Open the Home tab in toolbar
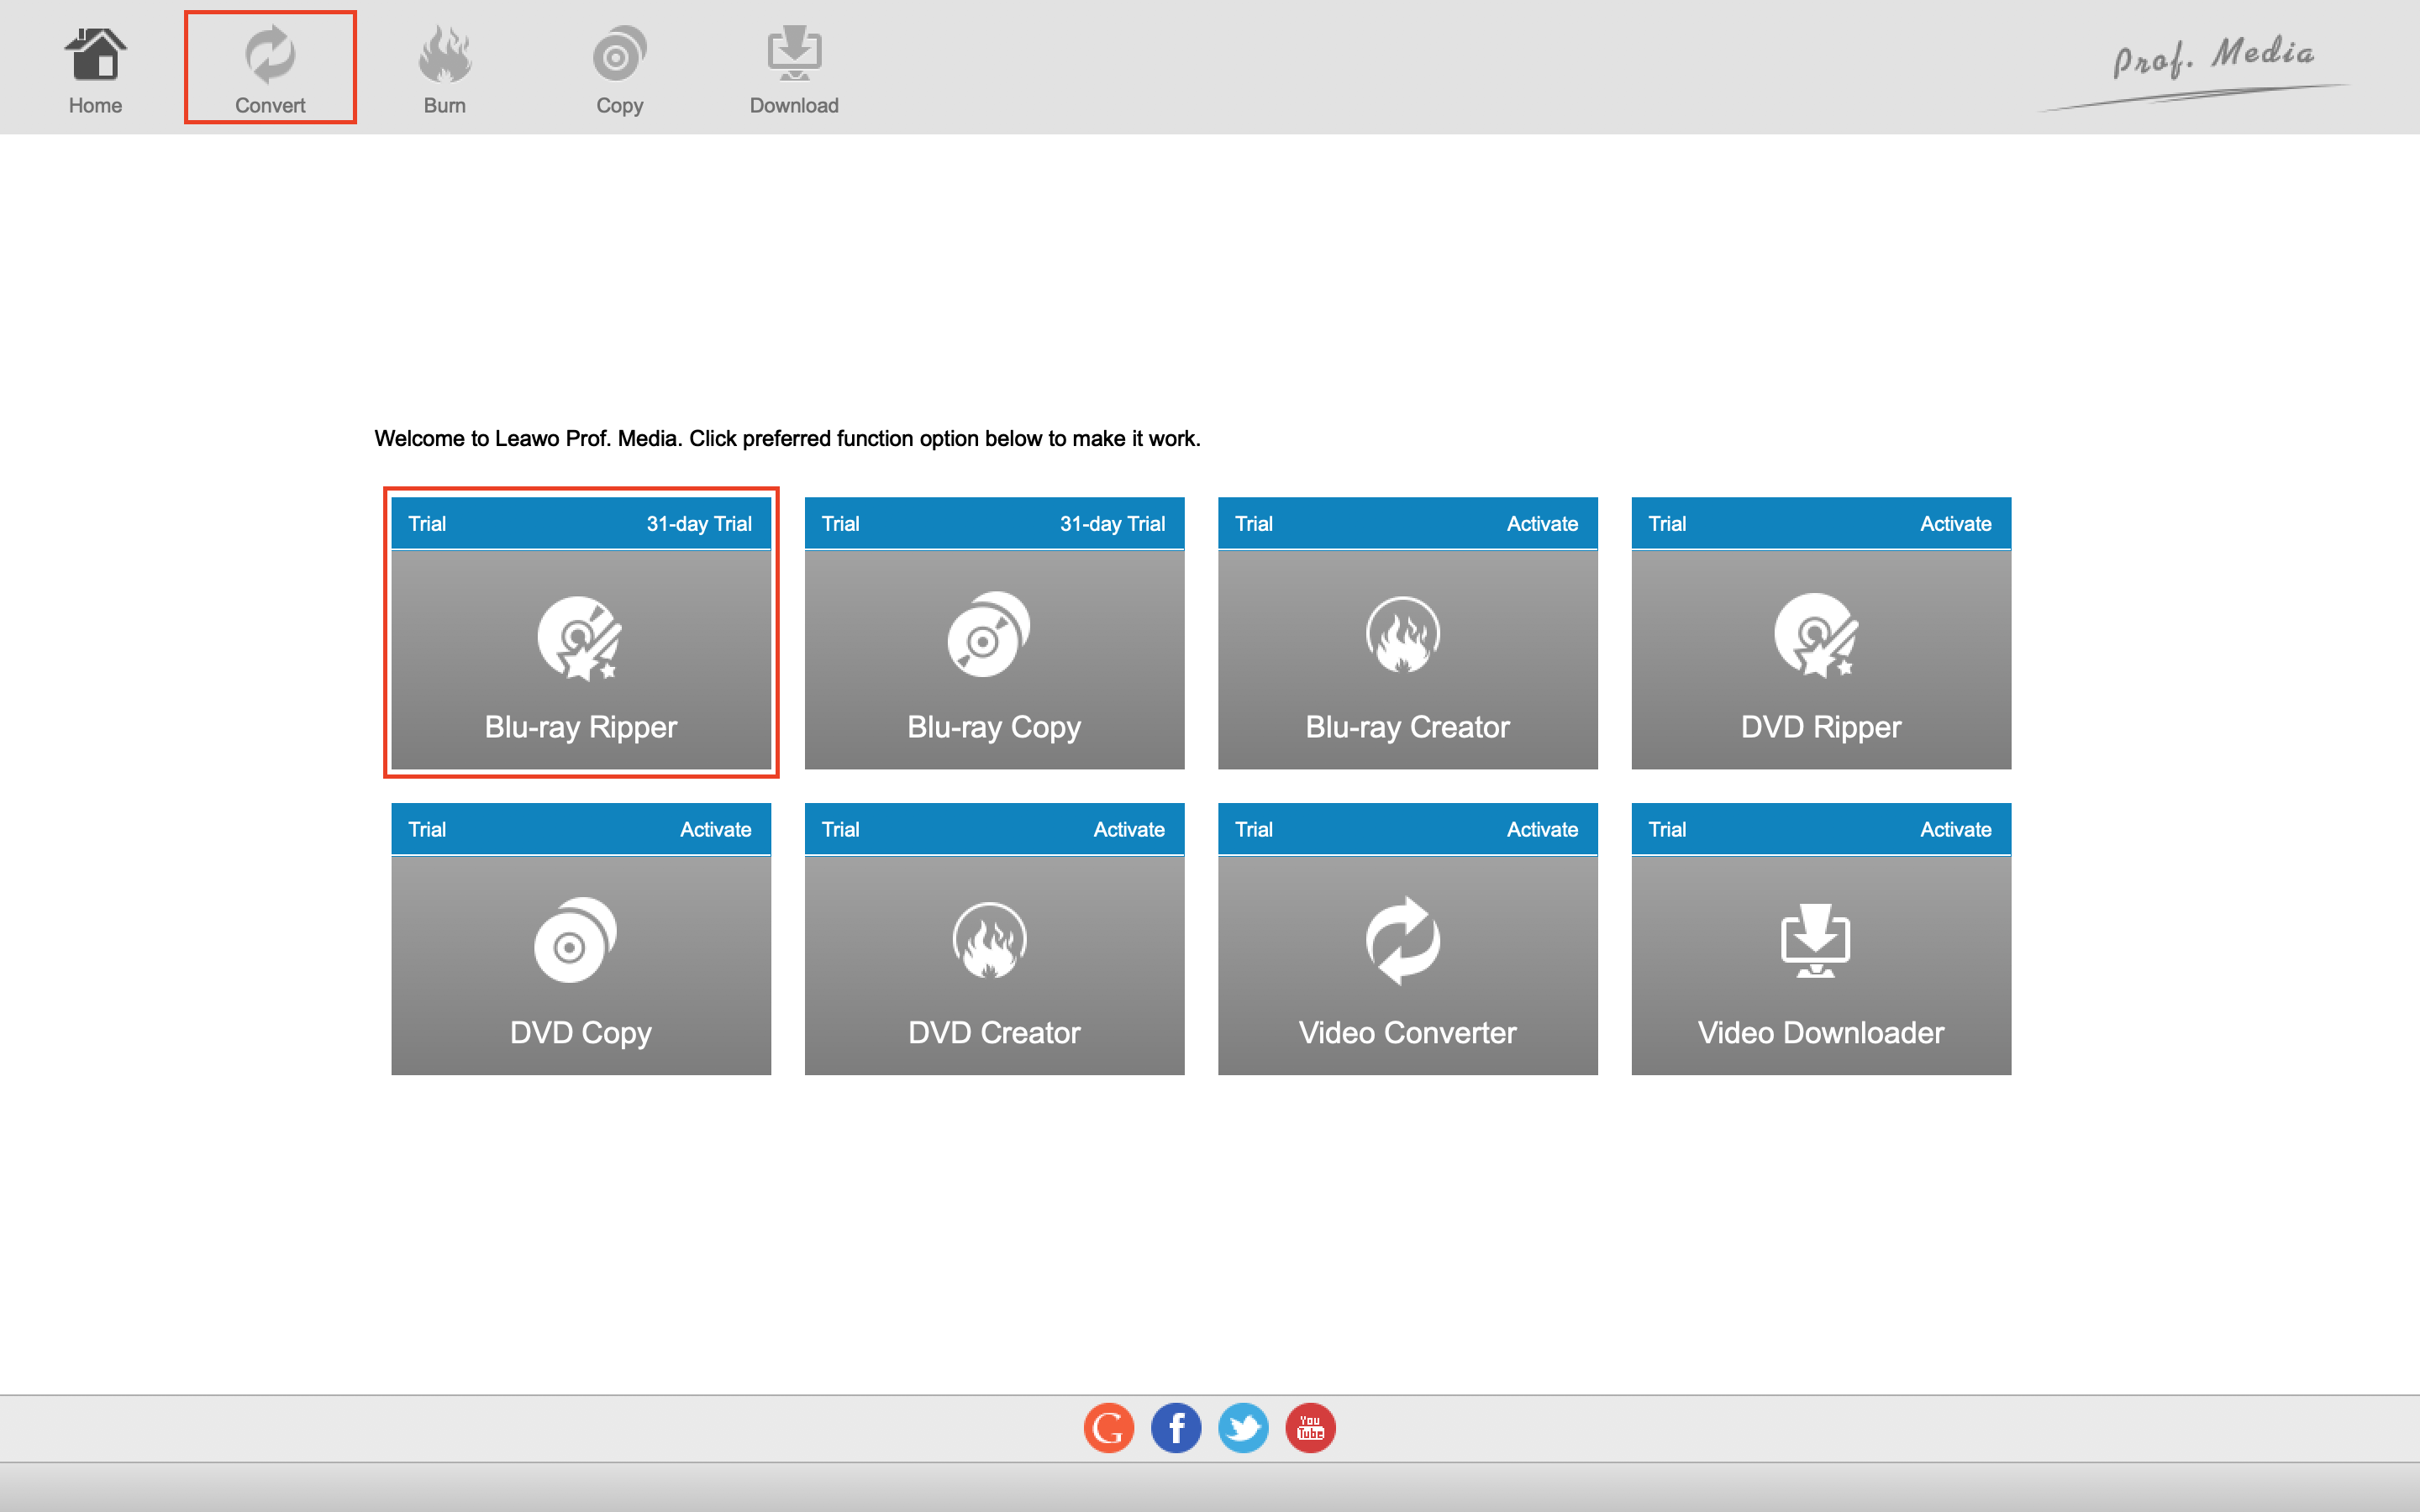Screen dimensions: 2420x1512 (x=95, y=68)
